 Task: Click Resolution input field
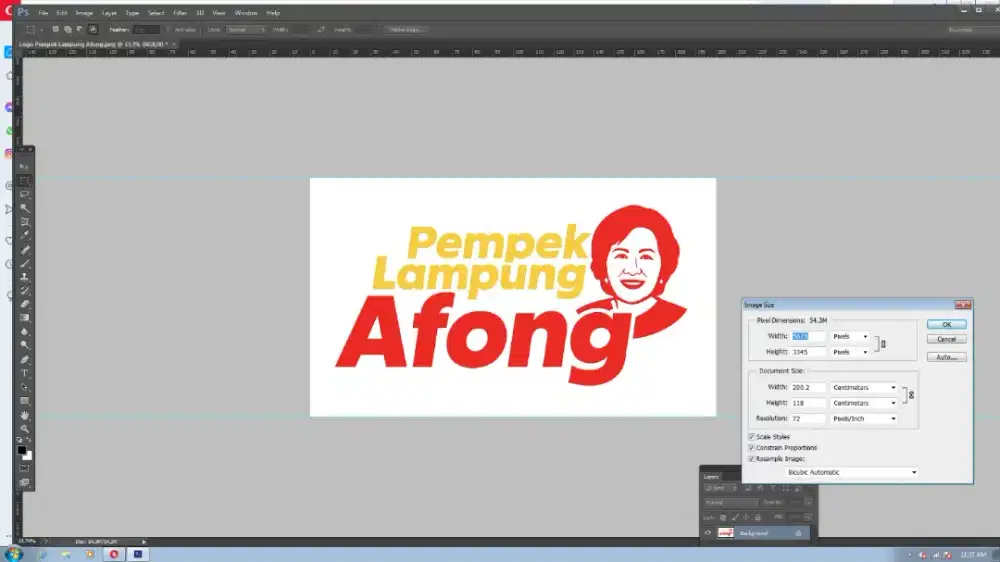tap(808, 418)
